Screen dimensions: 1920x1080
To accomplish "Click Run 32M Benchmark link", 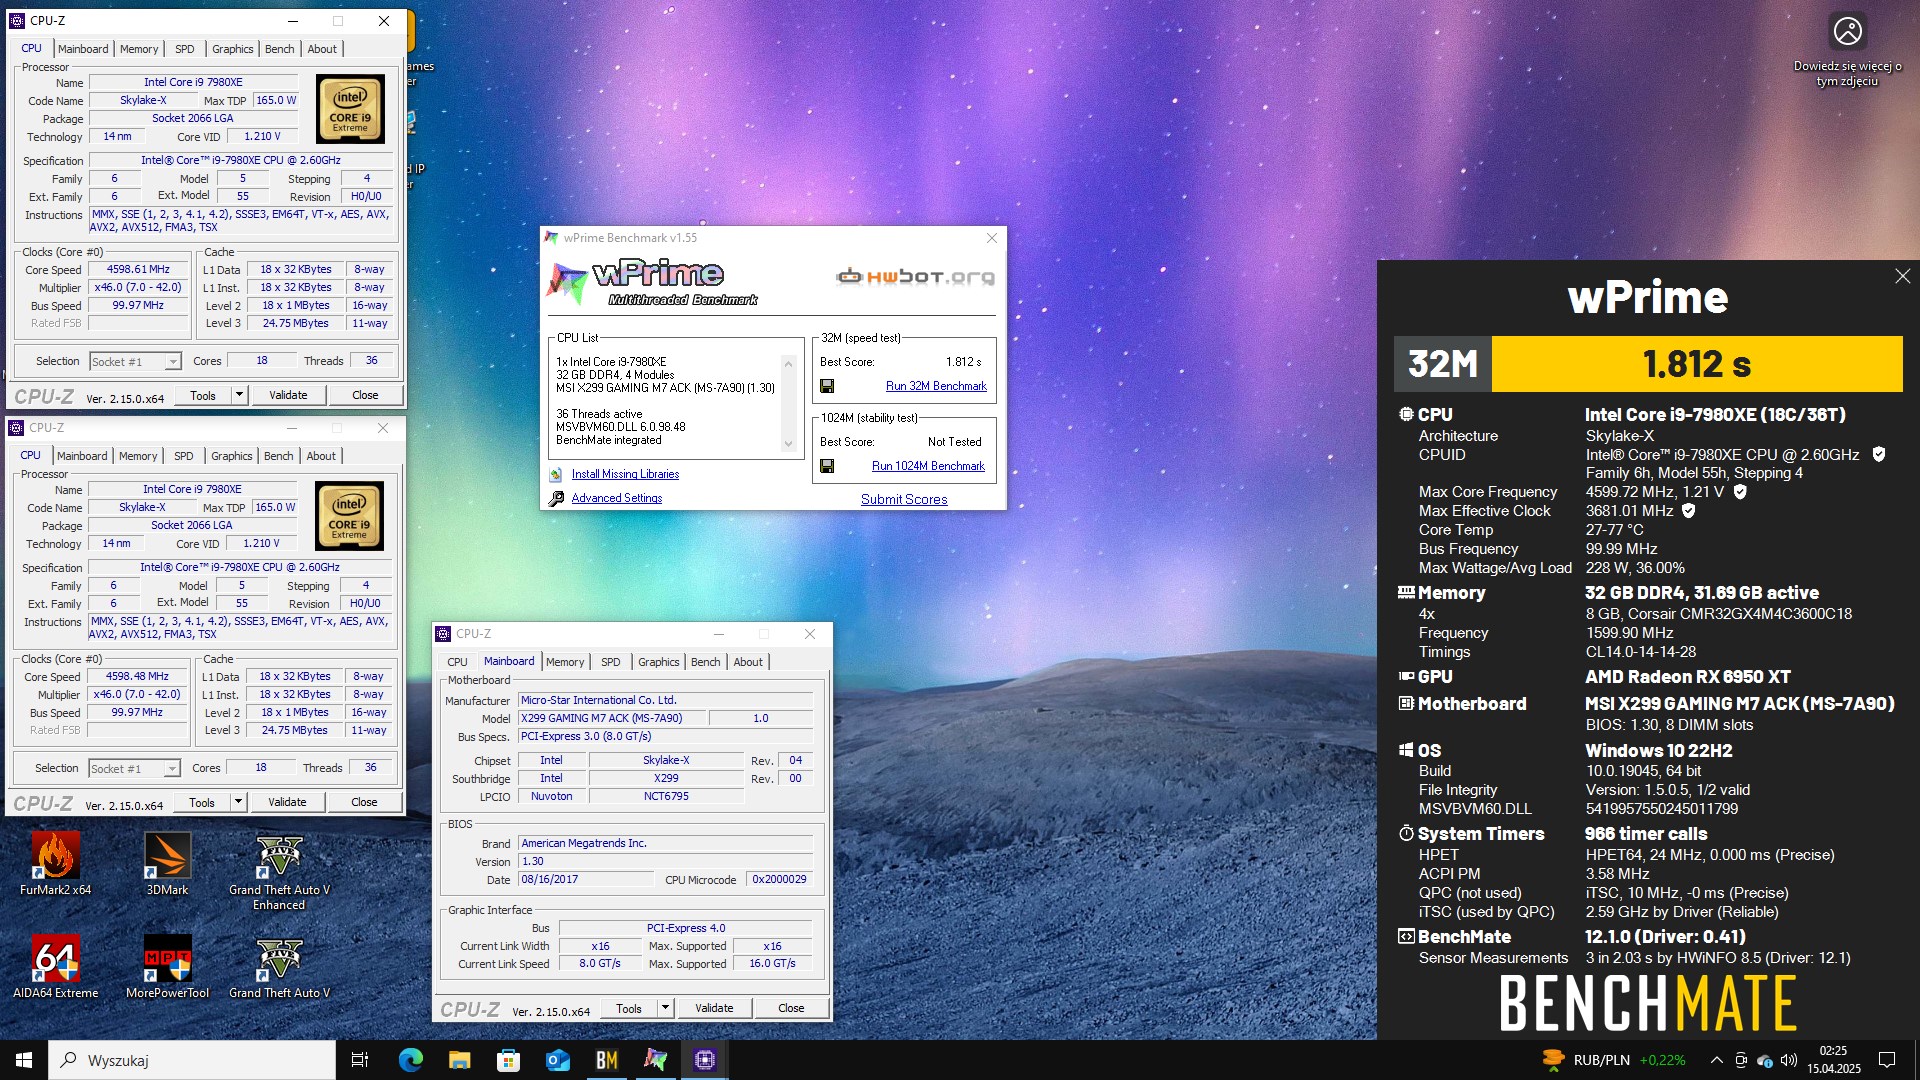I will [x=936, y=386].
